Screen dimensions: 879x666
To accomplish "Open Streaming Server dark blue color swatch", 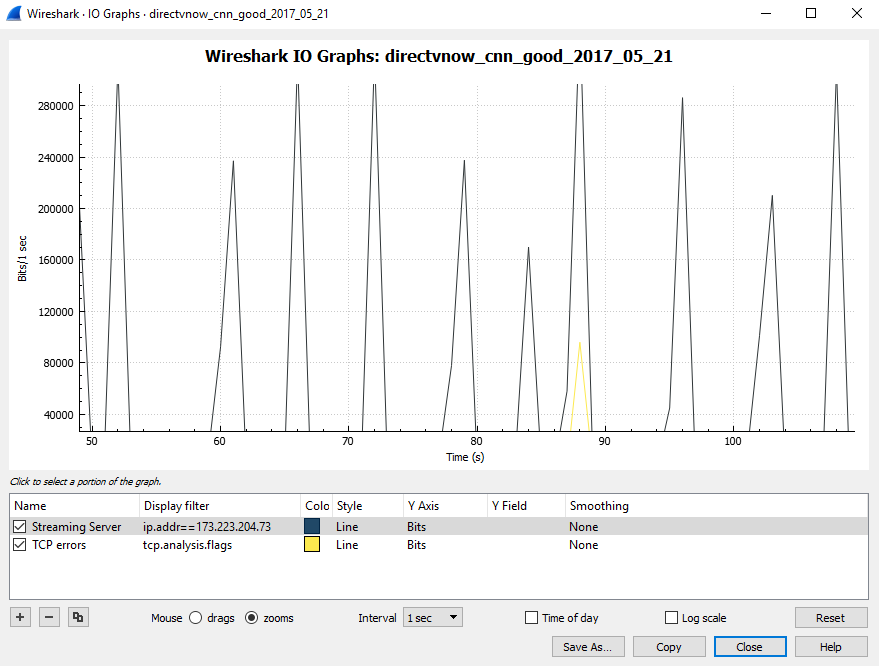I will 312,526.
